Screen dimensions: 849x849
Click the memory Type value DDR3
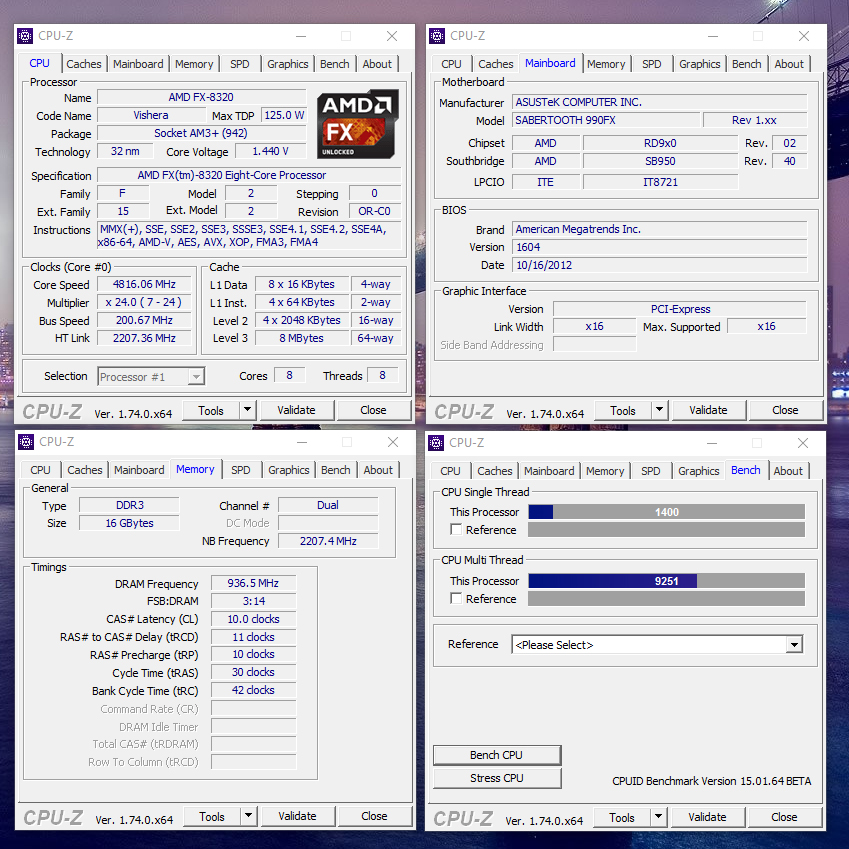tap(129, 505)
